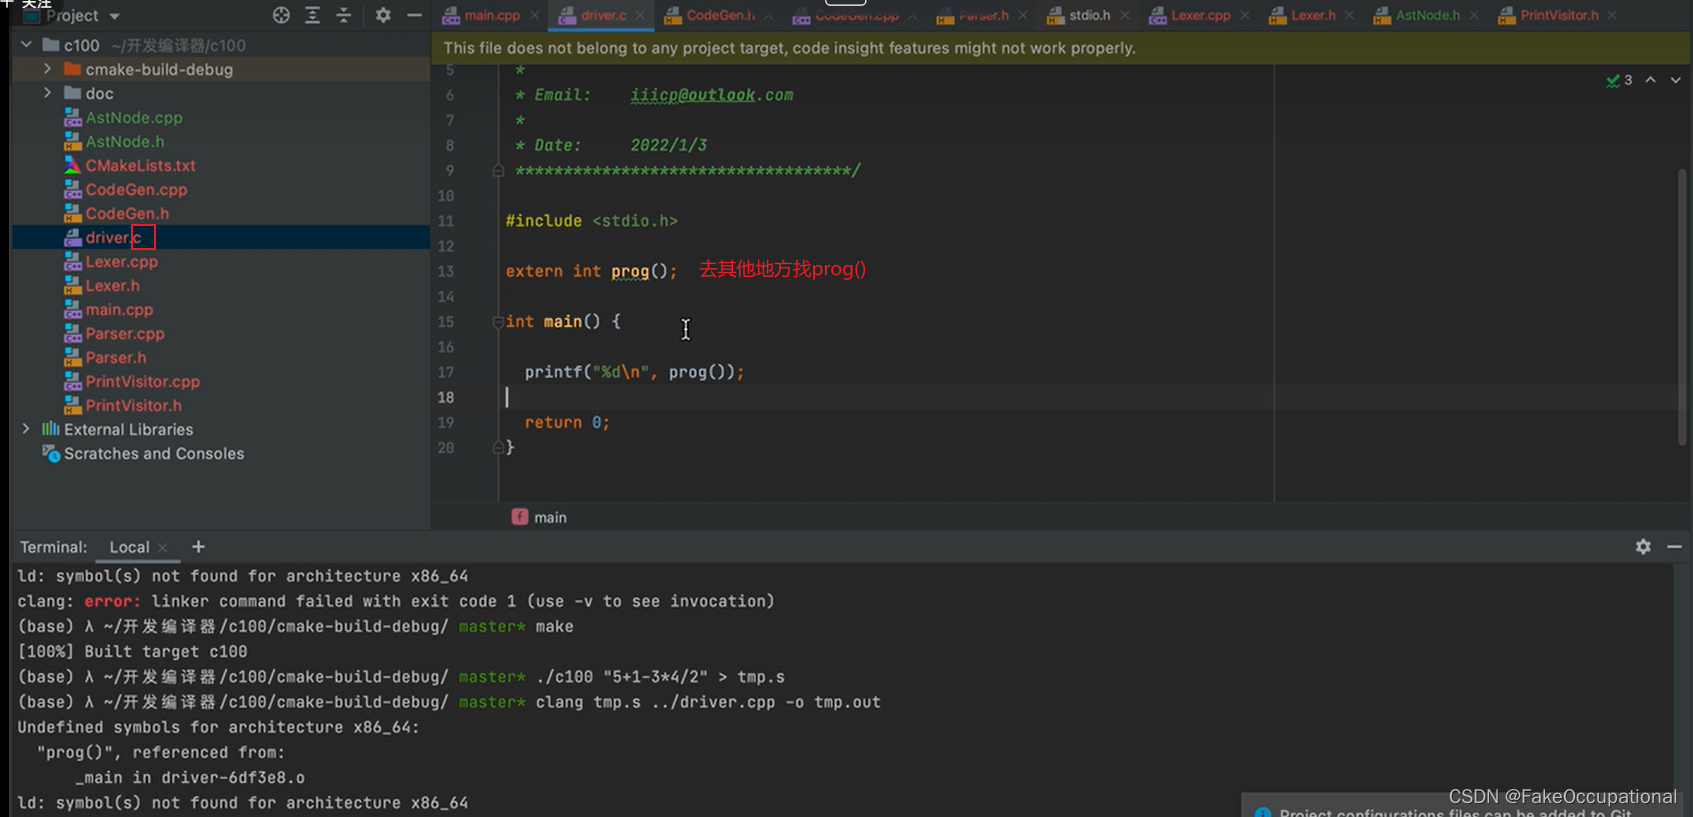The image size is (1693, 817).
Task: Select CodeGen.cpp in project tree
Action: pos(136,189)
